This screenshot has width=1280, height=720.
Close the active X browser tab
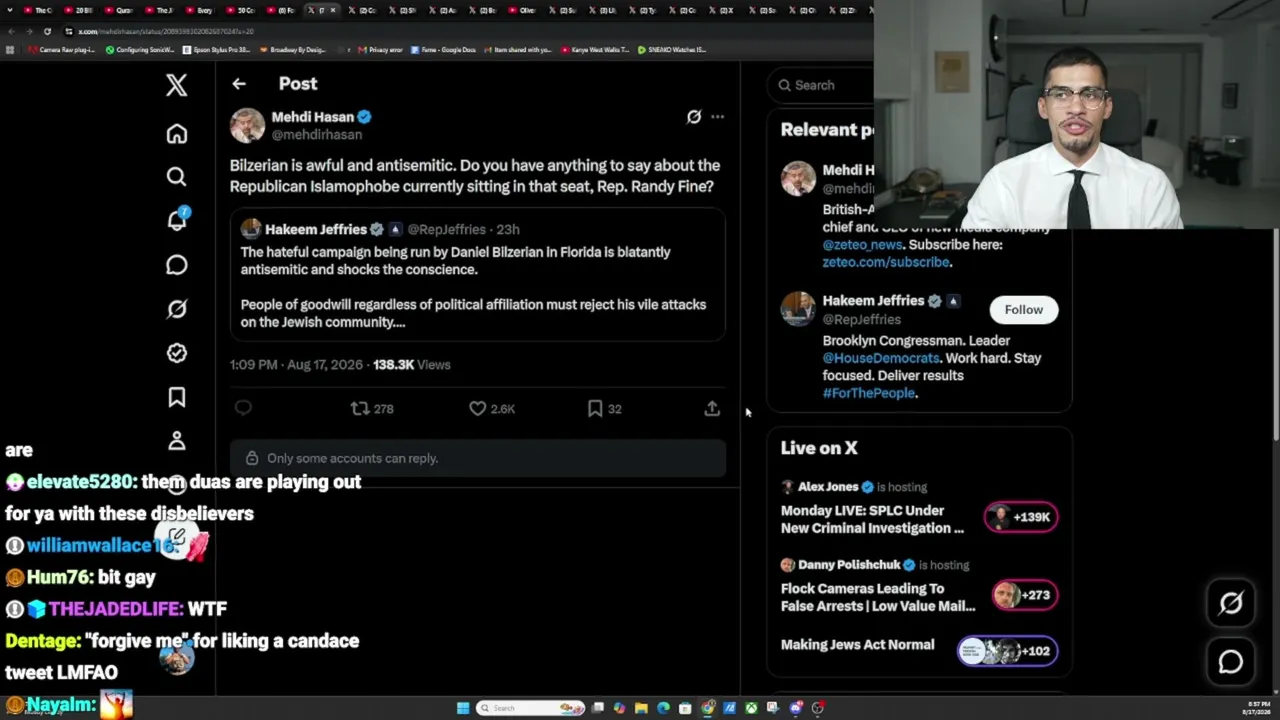coord(333,10)
